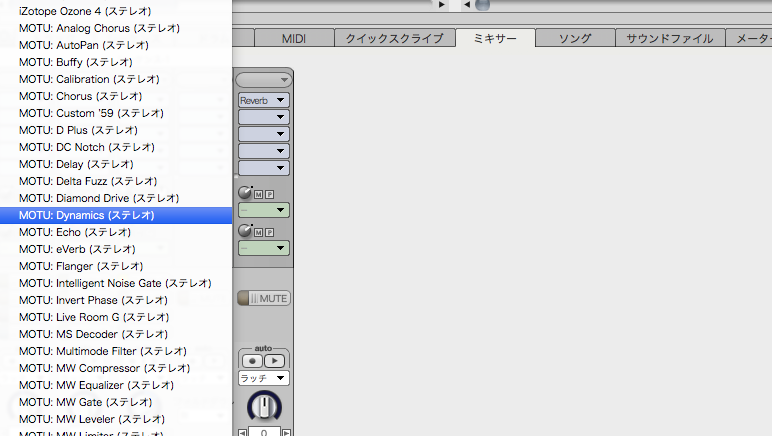This screenshot has height=436, width=772.
Task: Open second empty insert slot dropdown
Action: tap(263, 117)
